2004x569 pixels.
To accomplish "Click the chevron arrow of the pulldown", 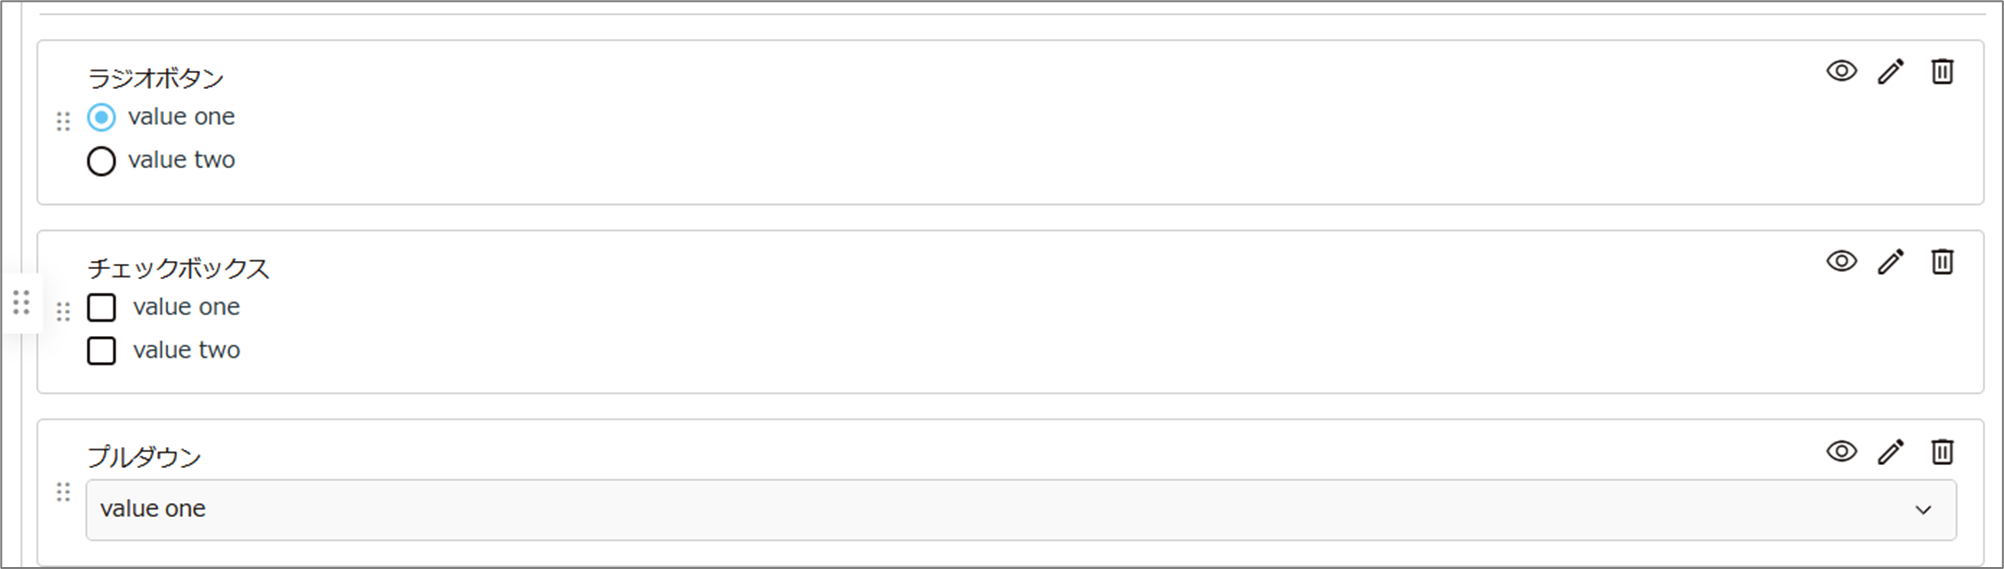I will coord(1923,510).
